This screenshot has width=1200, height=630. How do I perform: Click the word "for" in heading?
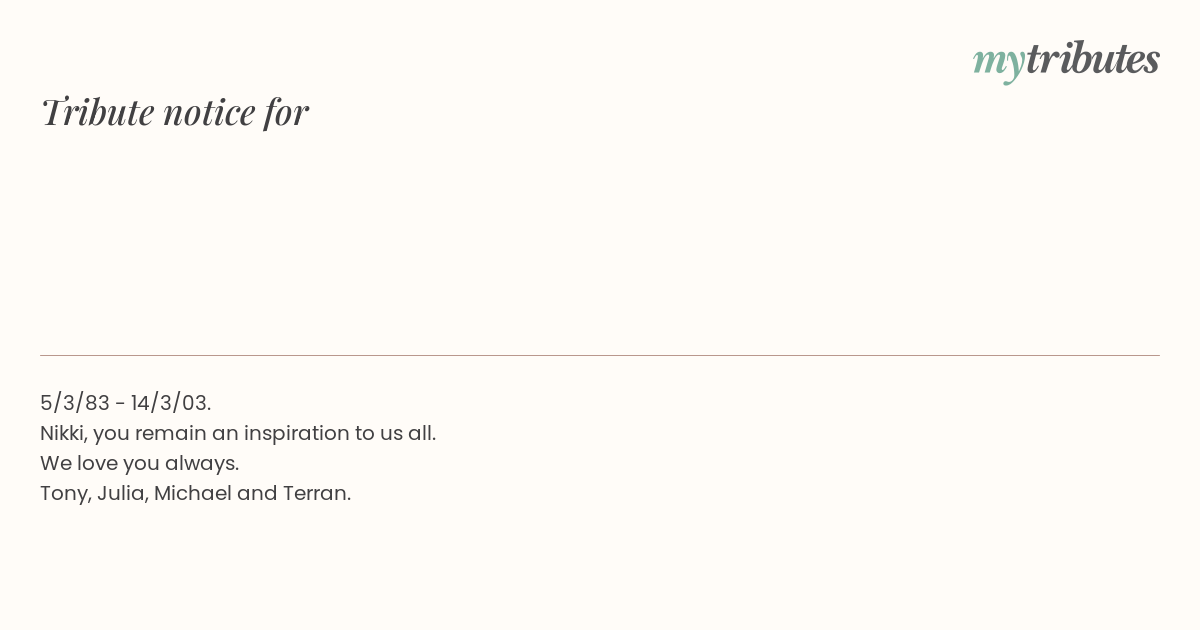click(286, 113)
